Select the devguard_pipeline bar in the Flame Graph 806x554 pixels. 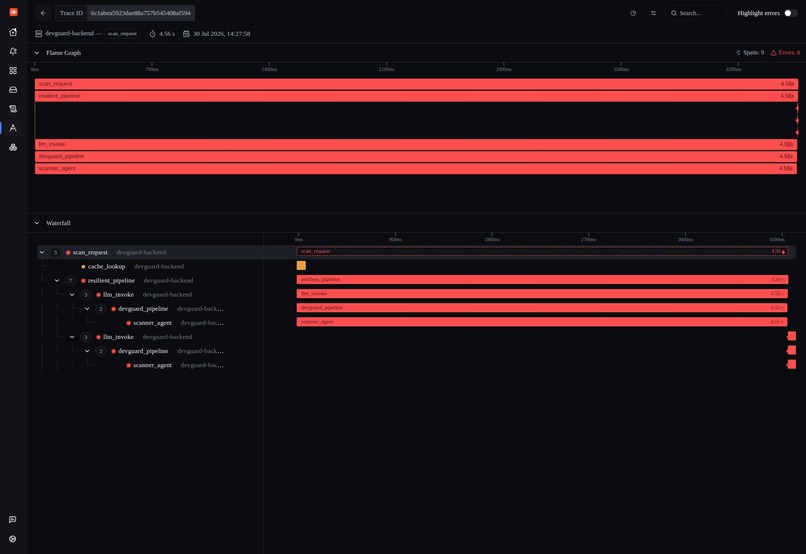pyautogui.click(x=416, y=156)
